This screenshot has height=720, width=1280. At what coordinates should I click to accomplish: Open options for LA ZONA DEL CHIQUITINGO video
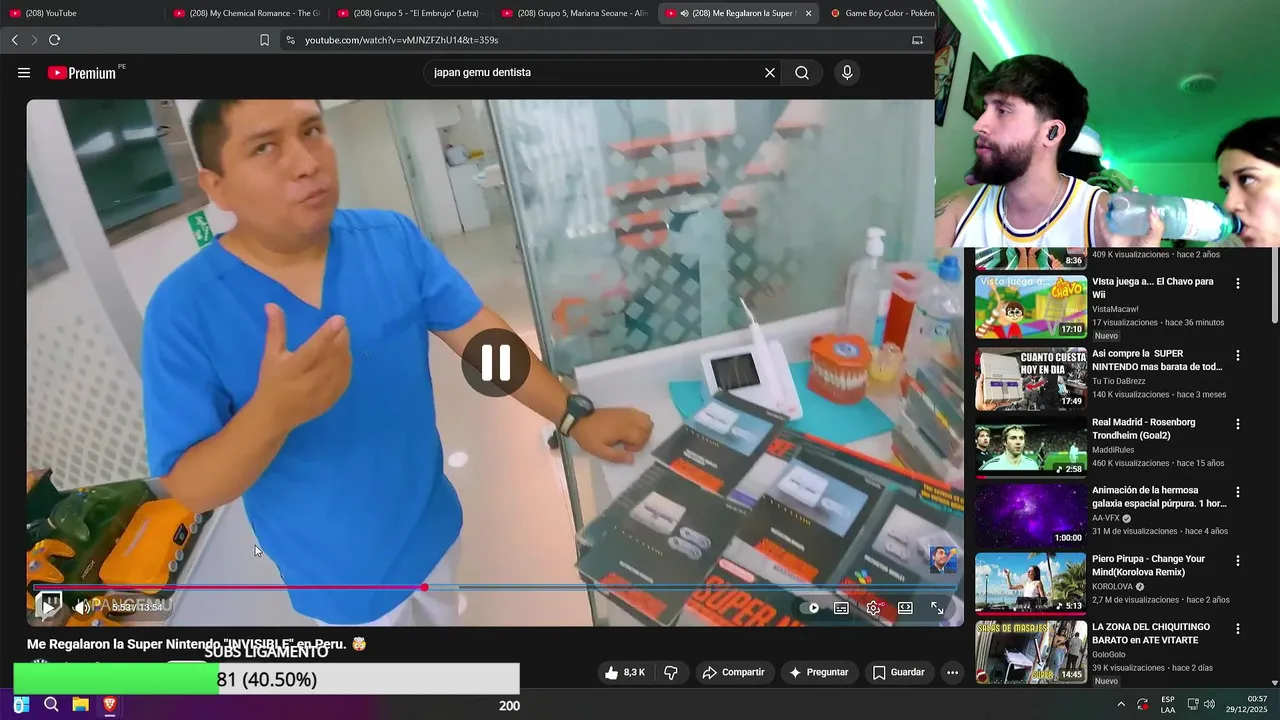pos(1238,629)
